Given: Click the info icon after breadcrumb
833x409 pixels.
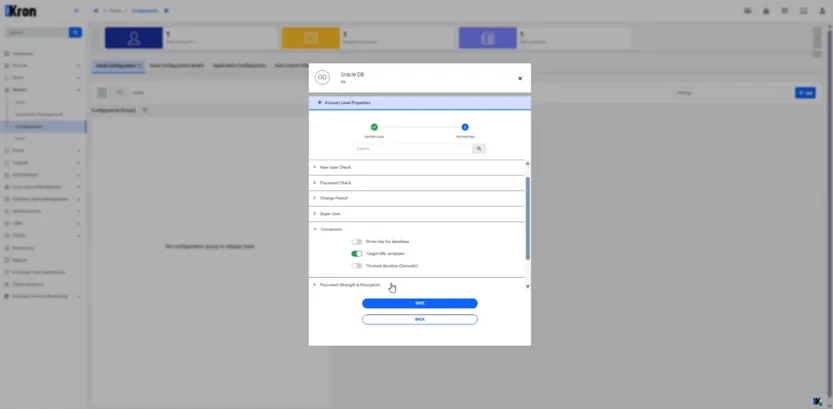Looking at the screenshot, I should (x=166, y=11).
